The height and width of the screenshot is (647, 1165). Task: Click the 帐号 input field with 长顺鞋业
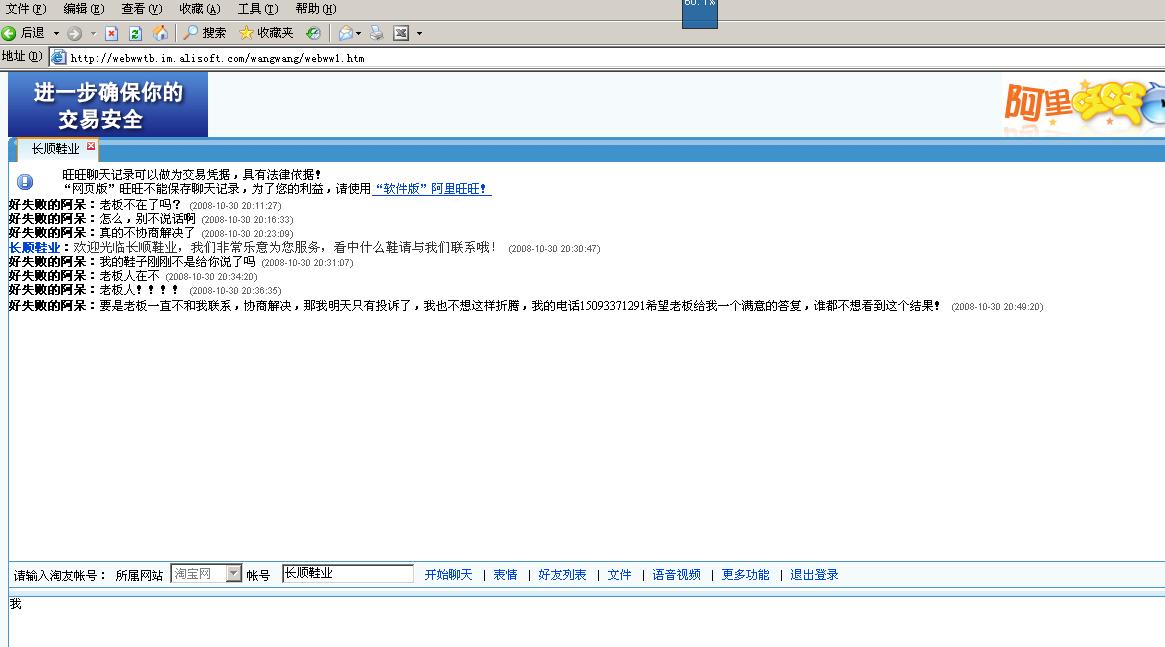[x=348, y=573]
